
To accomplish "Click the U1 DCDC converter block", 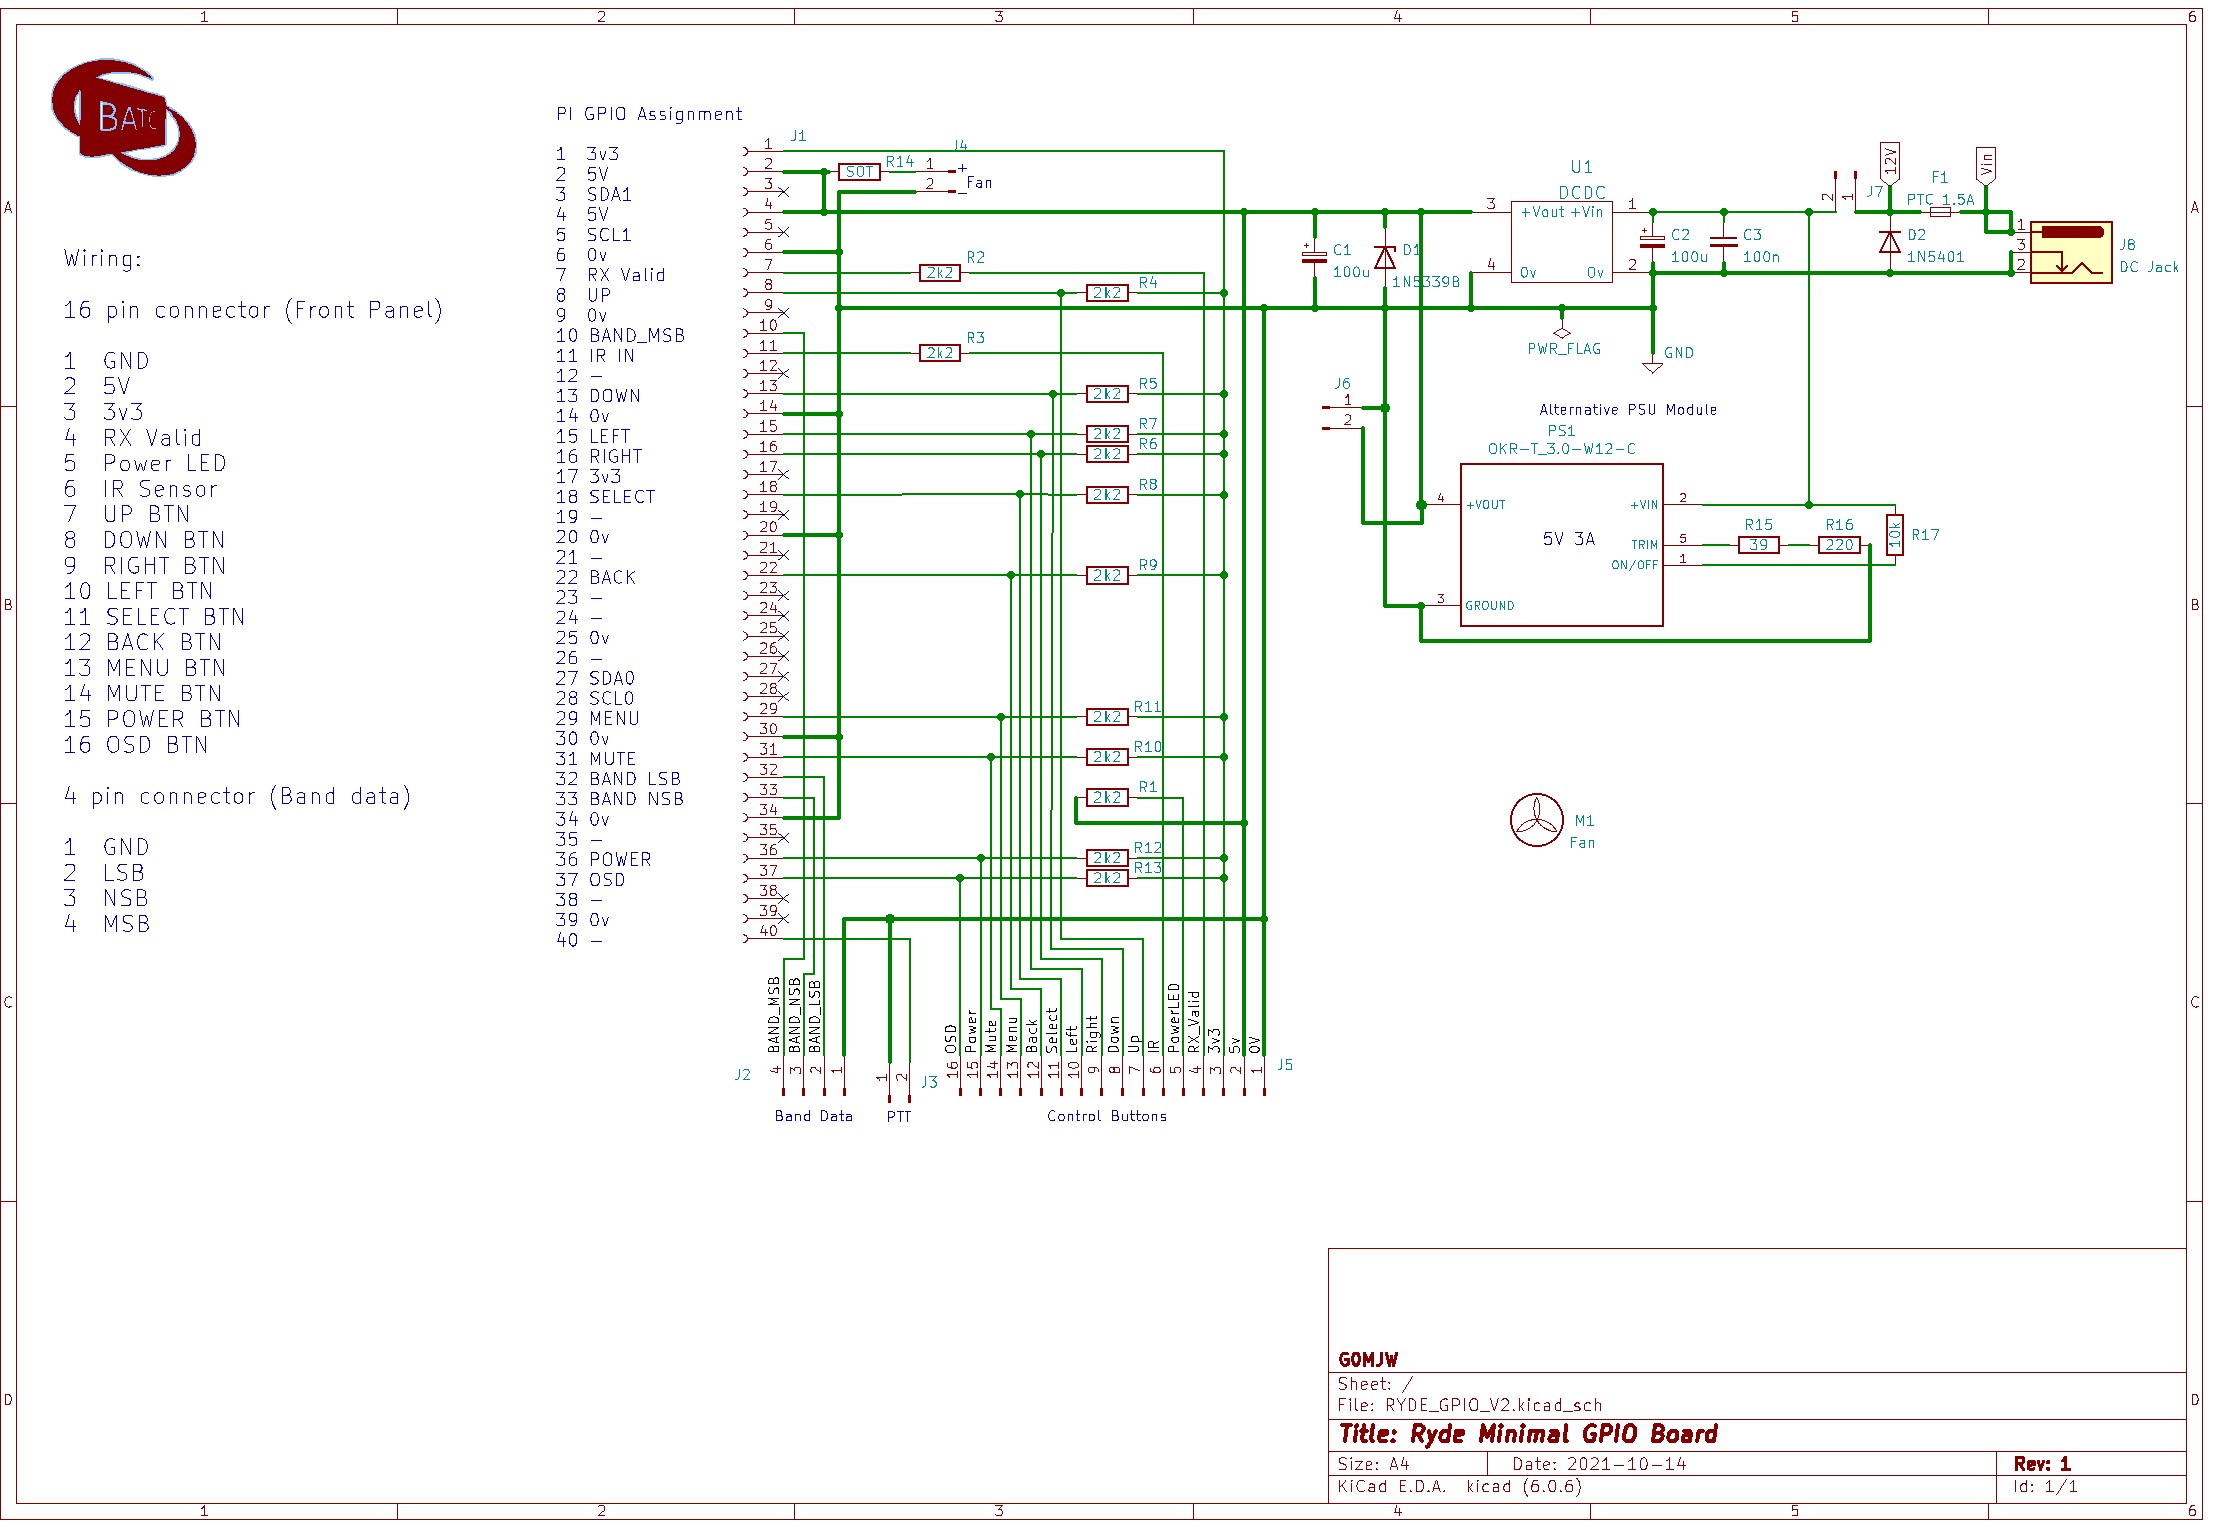I will tap(1561, 241).
